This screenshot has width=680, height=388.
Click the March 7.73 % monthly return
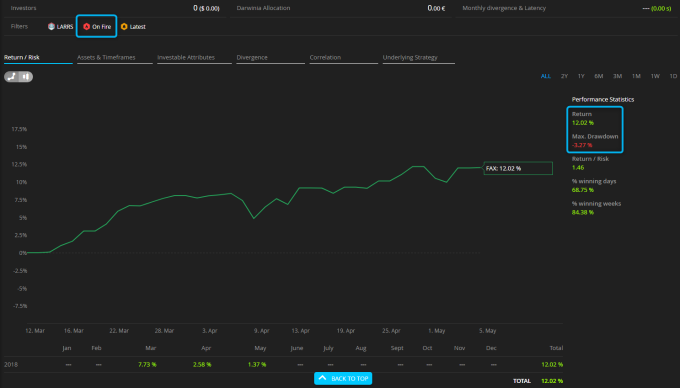pos(147,365)
